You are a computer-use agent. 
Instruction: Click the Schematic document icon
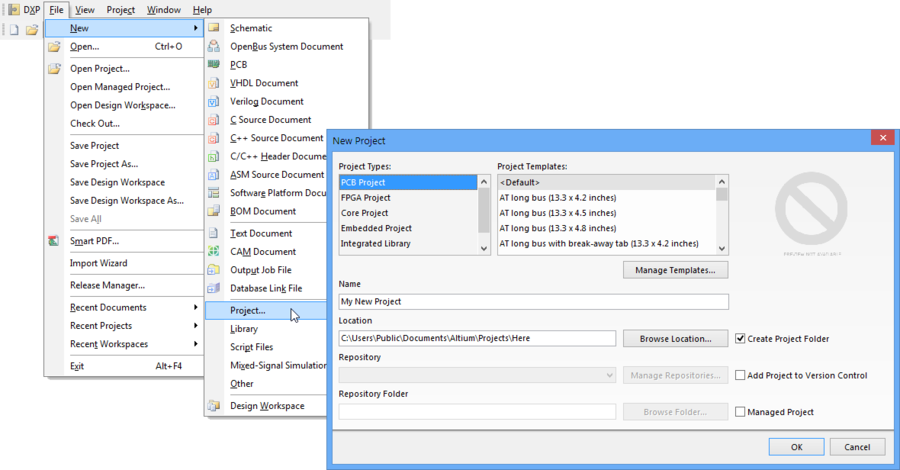214,28
